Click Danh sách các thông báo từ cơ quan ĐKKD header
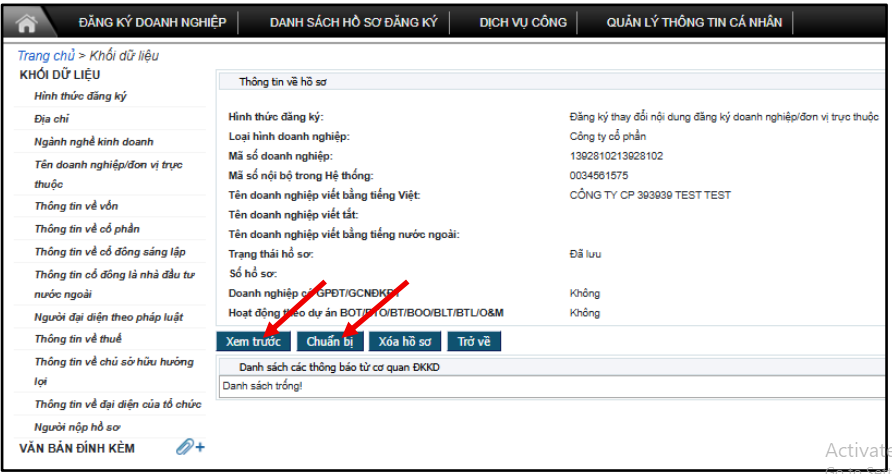 339,368
